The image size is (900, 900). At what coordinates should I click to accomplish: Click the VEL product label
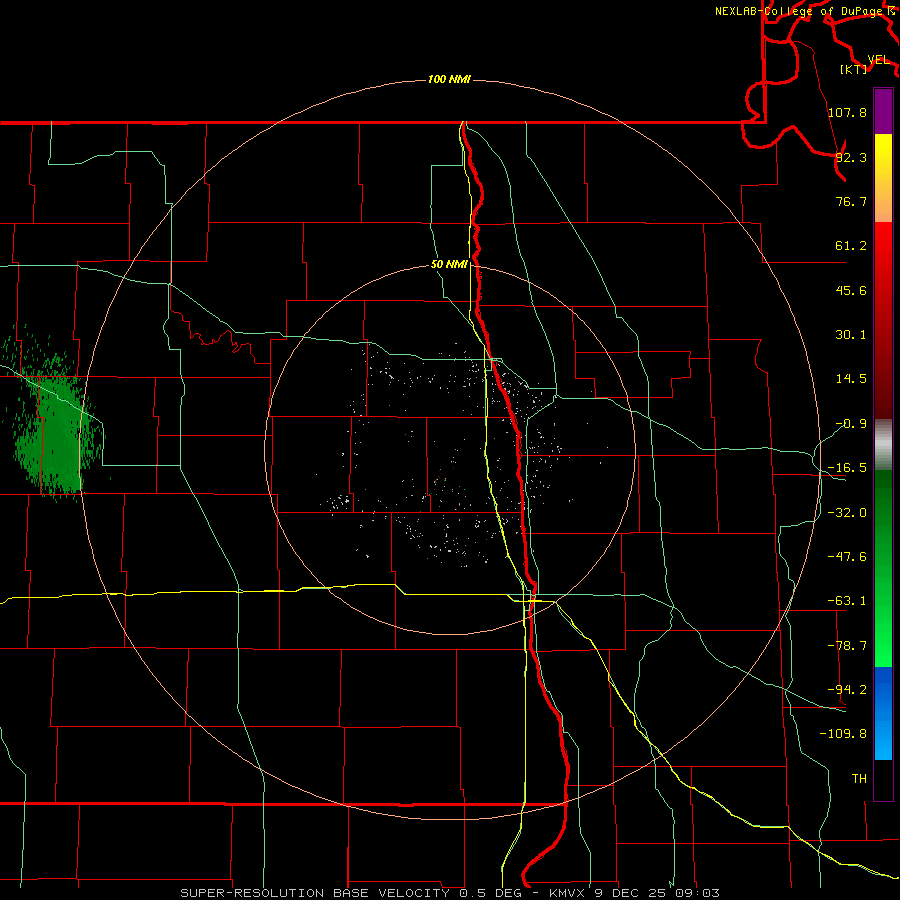[878, 60]
